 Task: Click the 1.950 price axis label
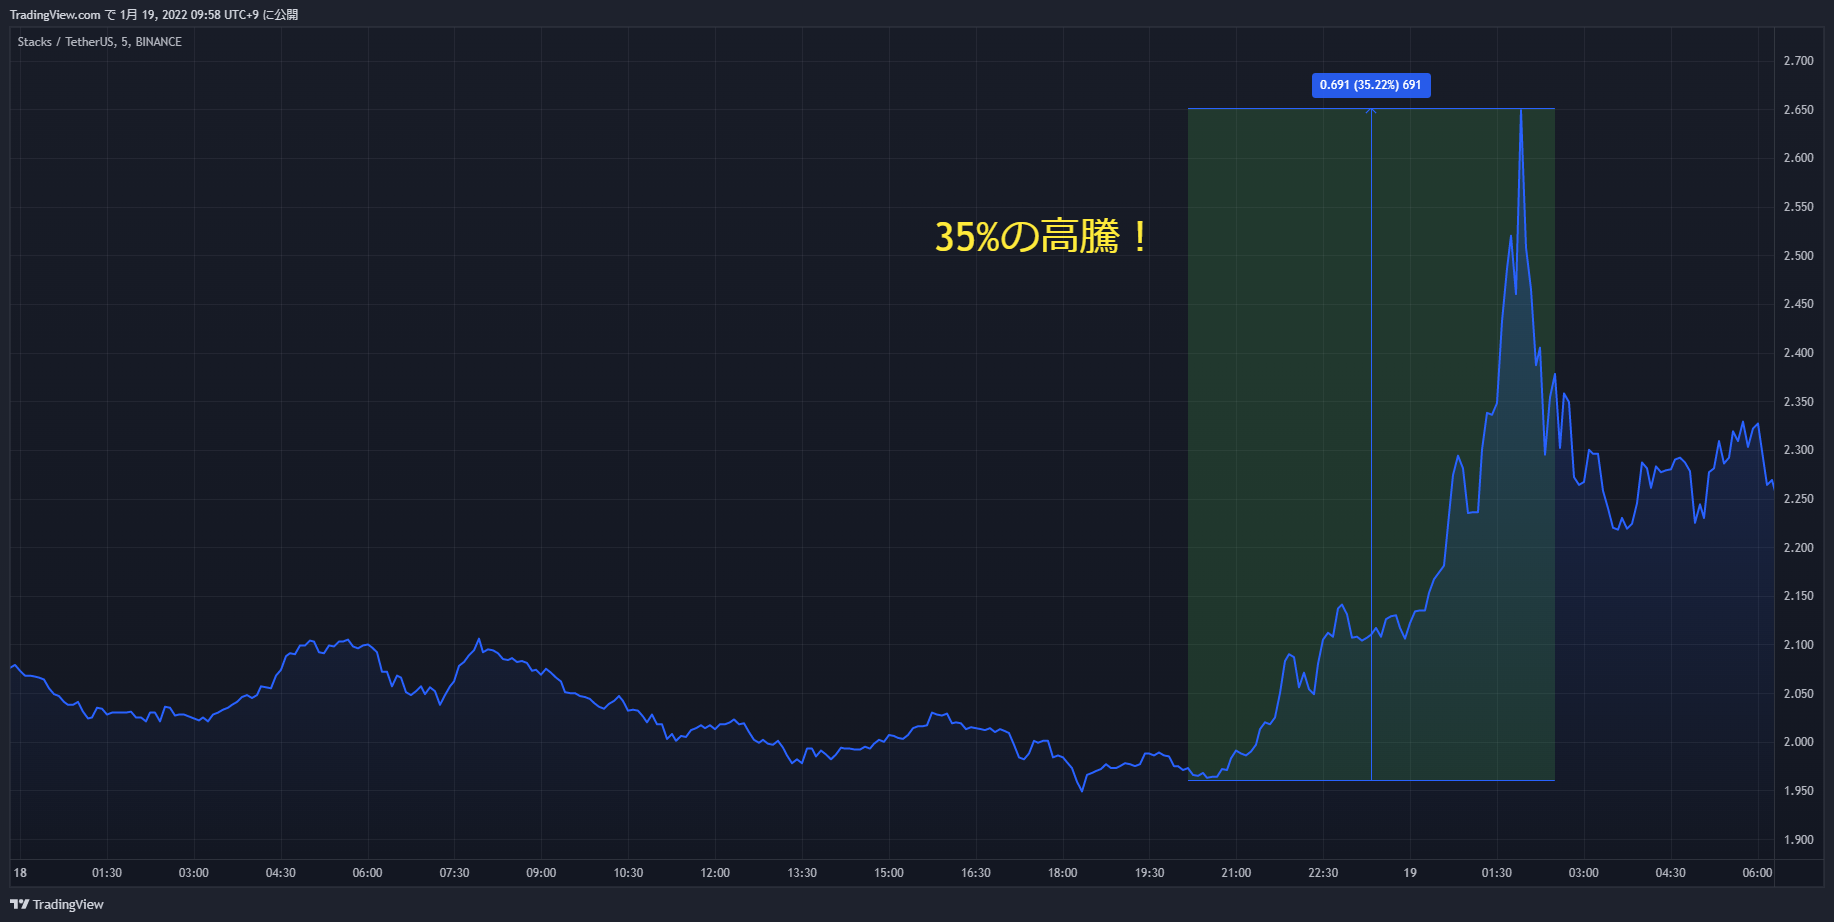(x=1798, y=791)
